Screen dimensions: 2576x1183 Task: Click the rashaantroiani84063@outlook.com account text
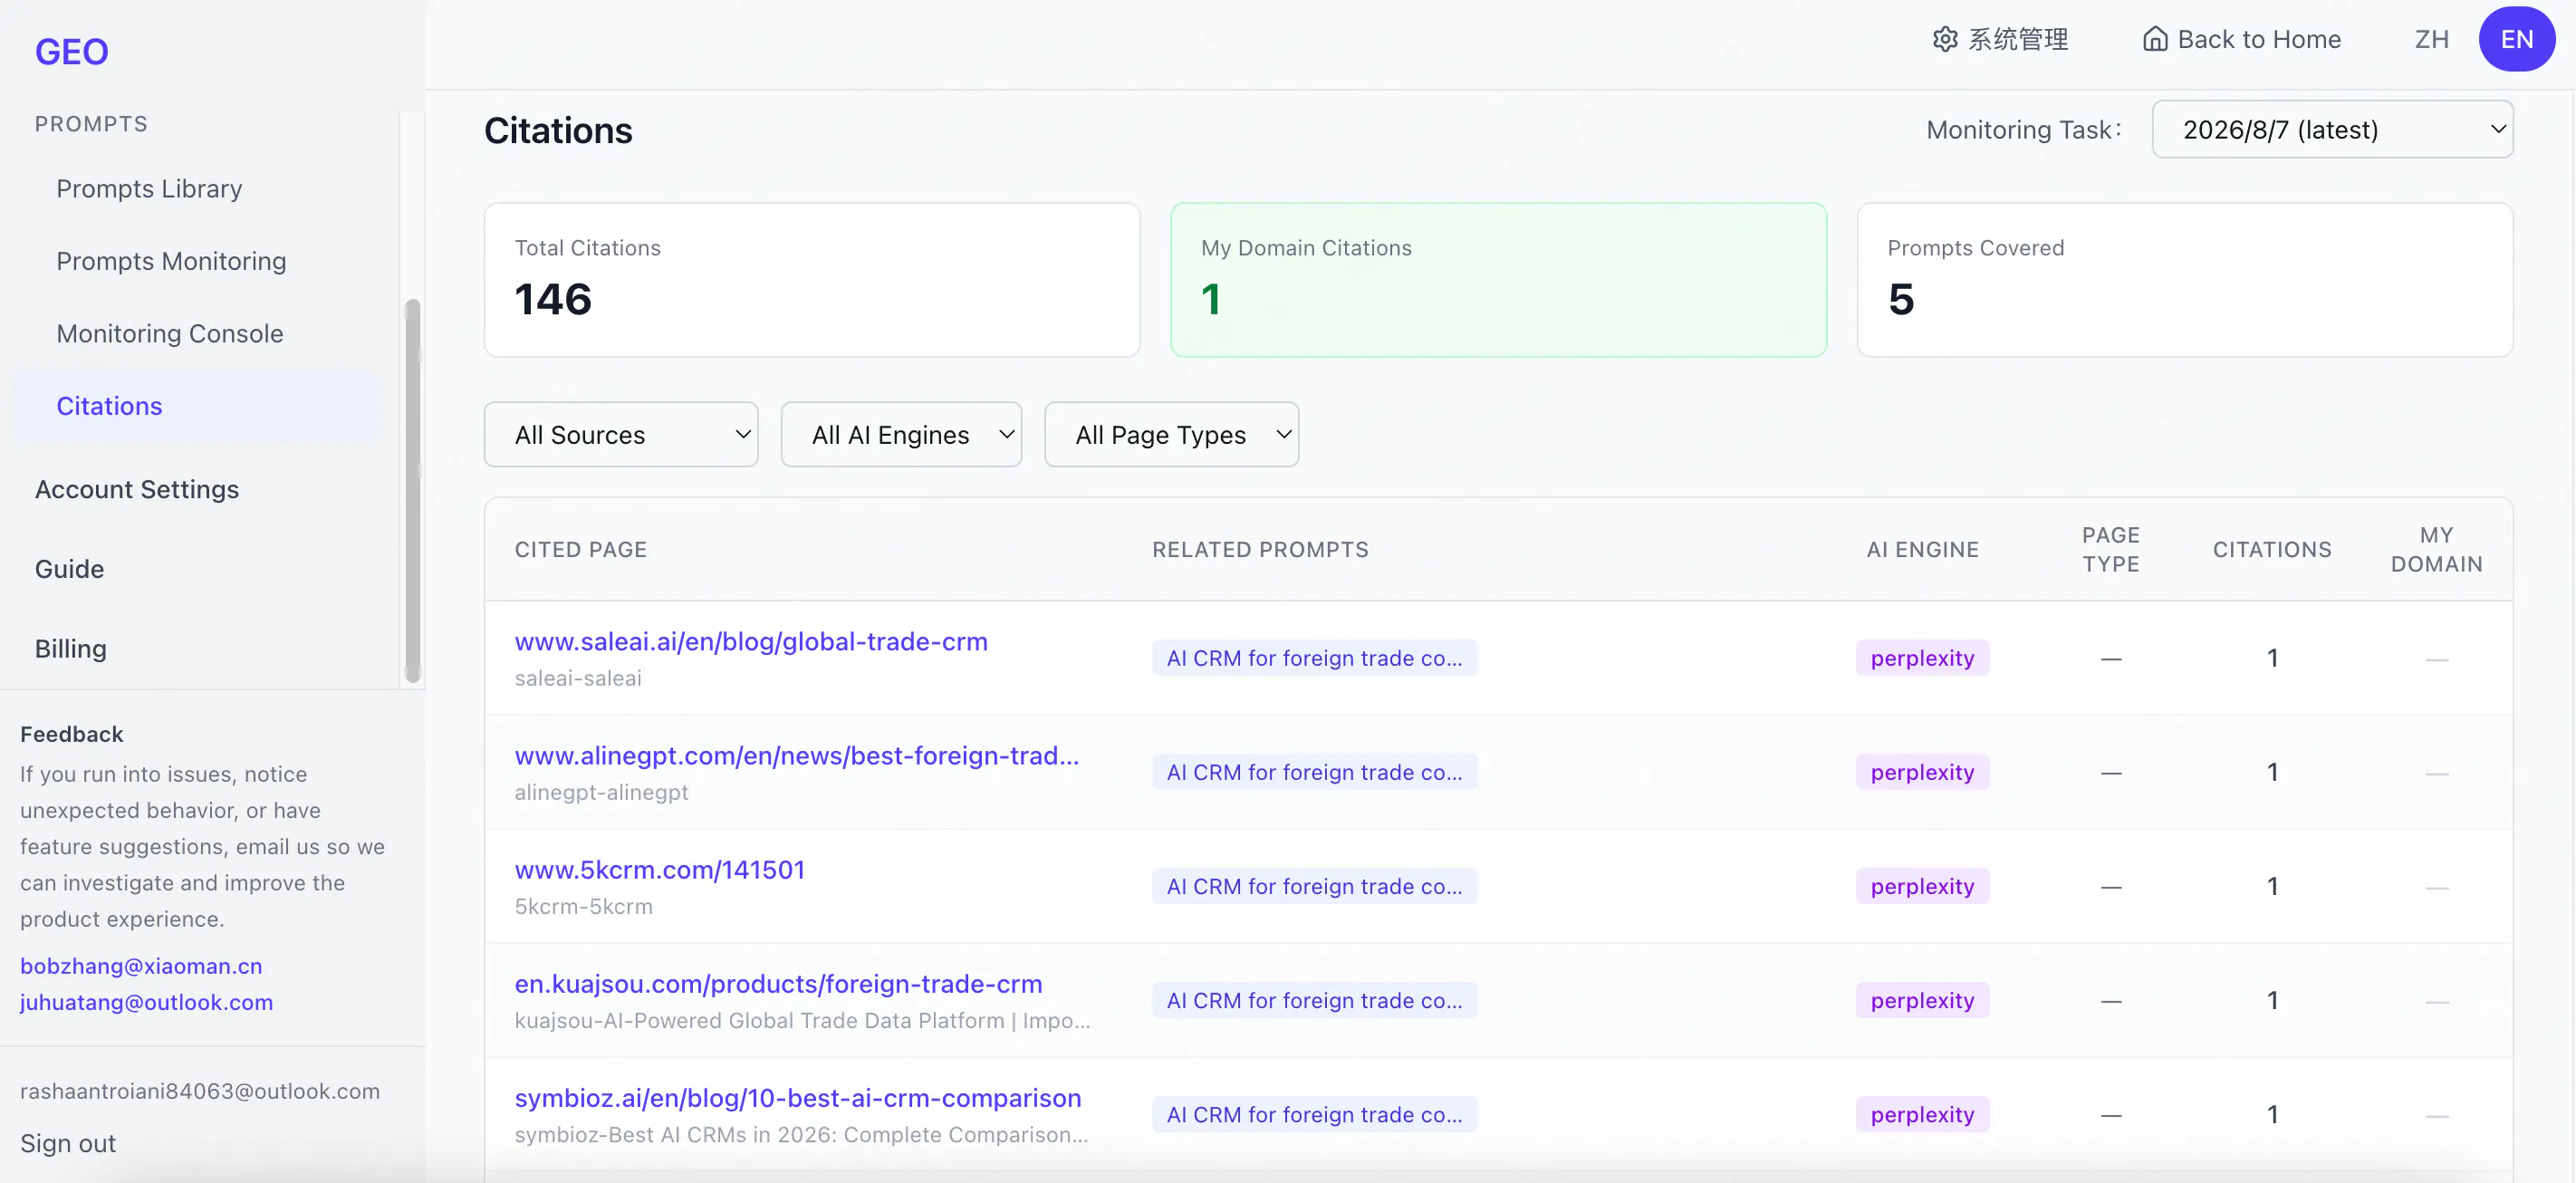(x=200, y=1091)
